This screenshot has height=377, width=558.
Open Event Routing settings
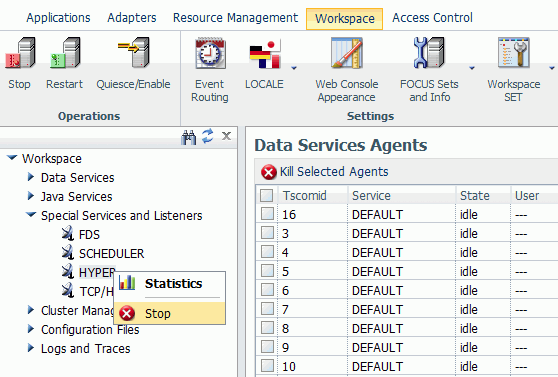pyautogui.click(x=210, y=53)
